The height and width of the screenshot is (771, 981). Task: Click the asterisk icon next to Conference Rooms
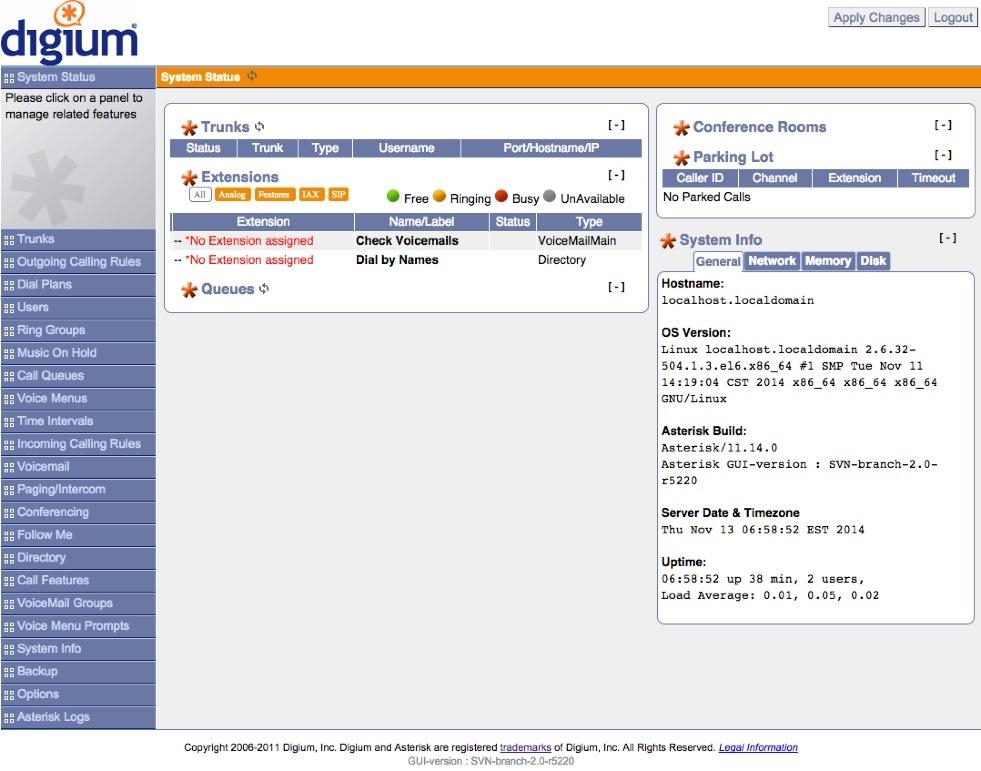(681, 128)
